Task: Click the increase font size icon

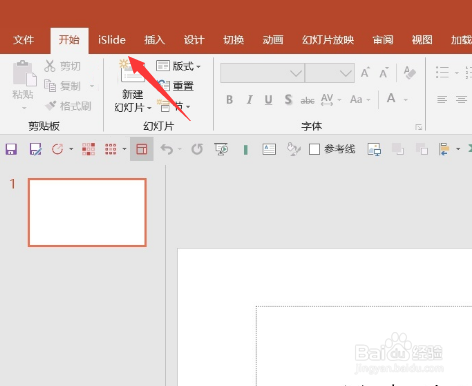Action: tap(365, 73)
